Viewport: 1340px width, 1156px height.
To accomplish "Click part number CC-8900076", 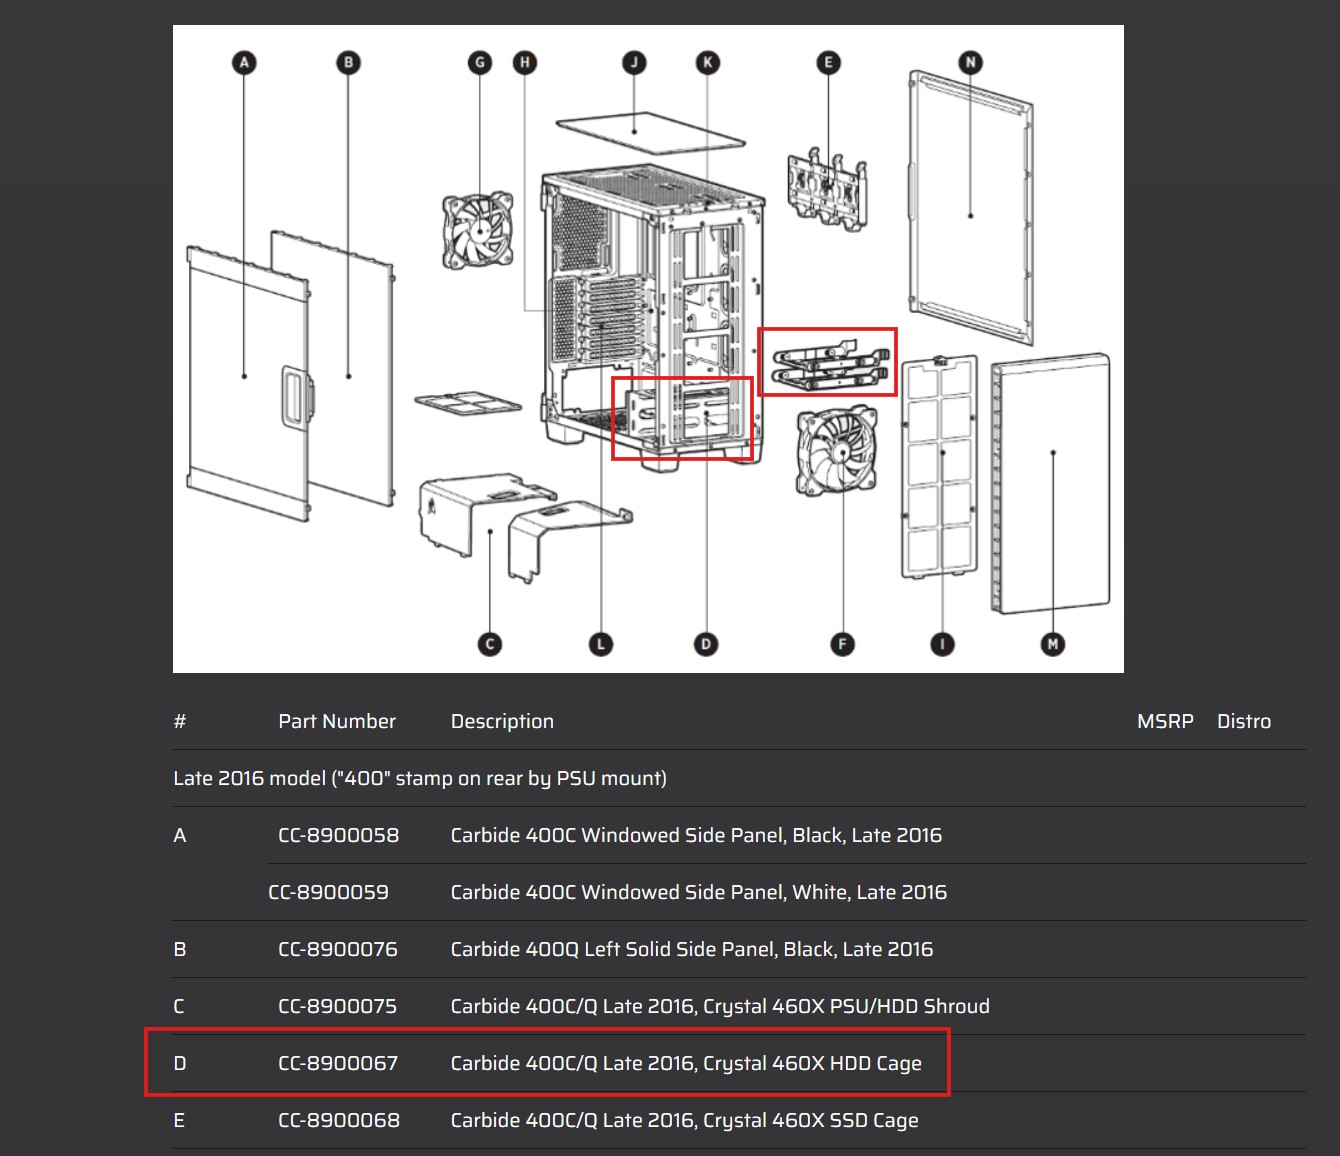I will click(338, 949).
